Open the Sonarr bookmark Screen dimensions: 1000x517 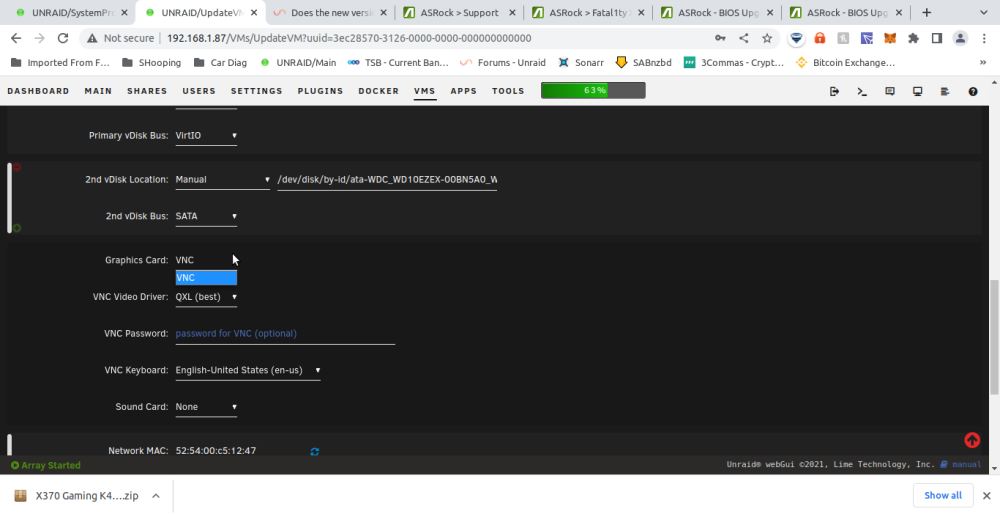coord(581,62)
